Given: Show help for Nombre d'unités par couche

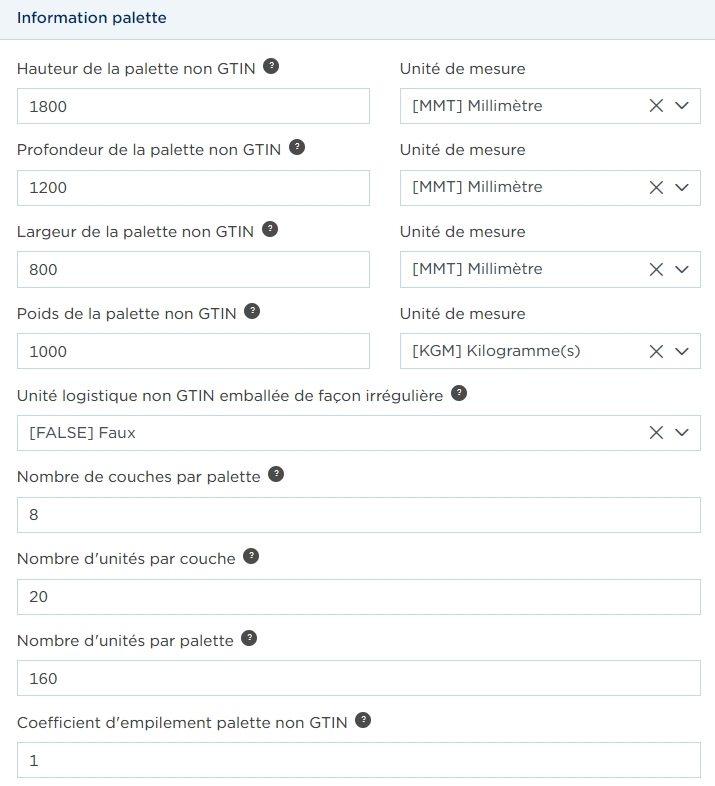Looking at the screenshot, I should pos(251,556).
